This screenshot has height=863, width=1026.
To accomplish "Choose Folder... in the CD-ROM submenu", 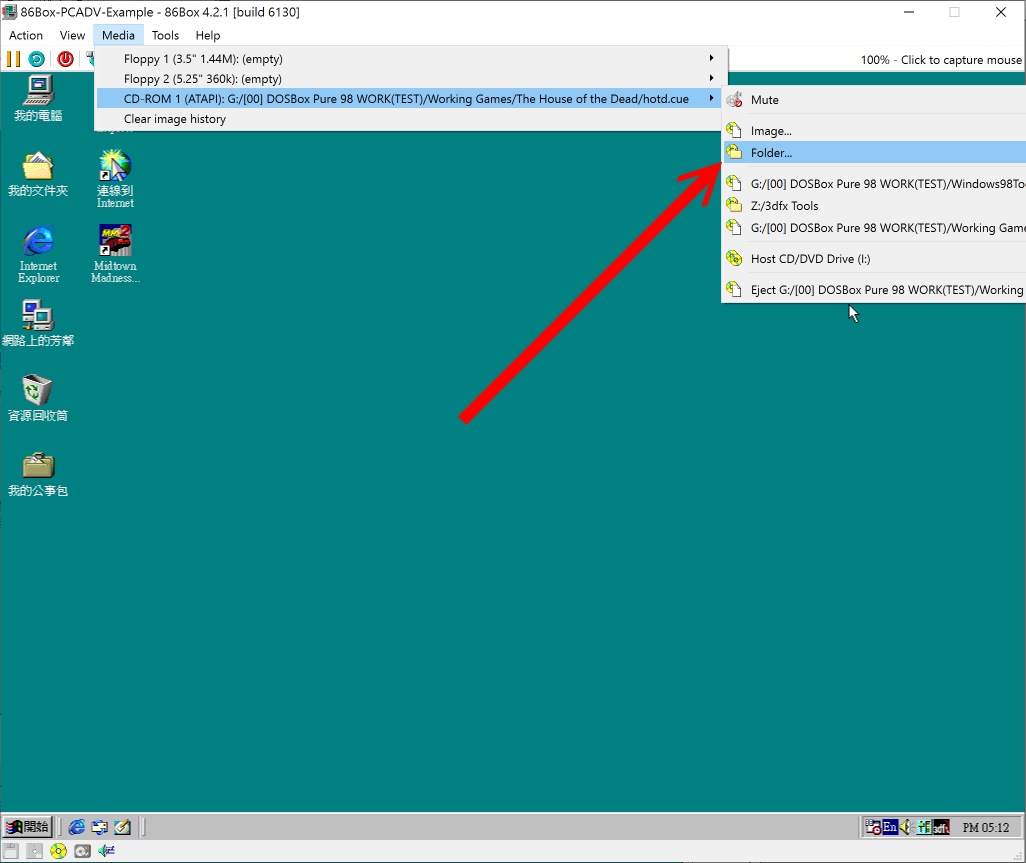I will click(x=874, y=152).
